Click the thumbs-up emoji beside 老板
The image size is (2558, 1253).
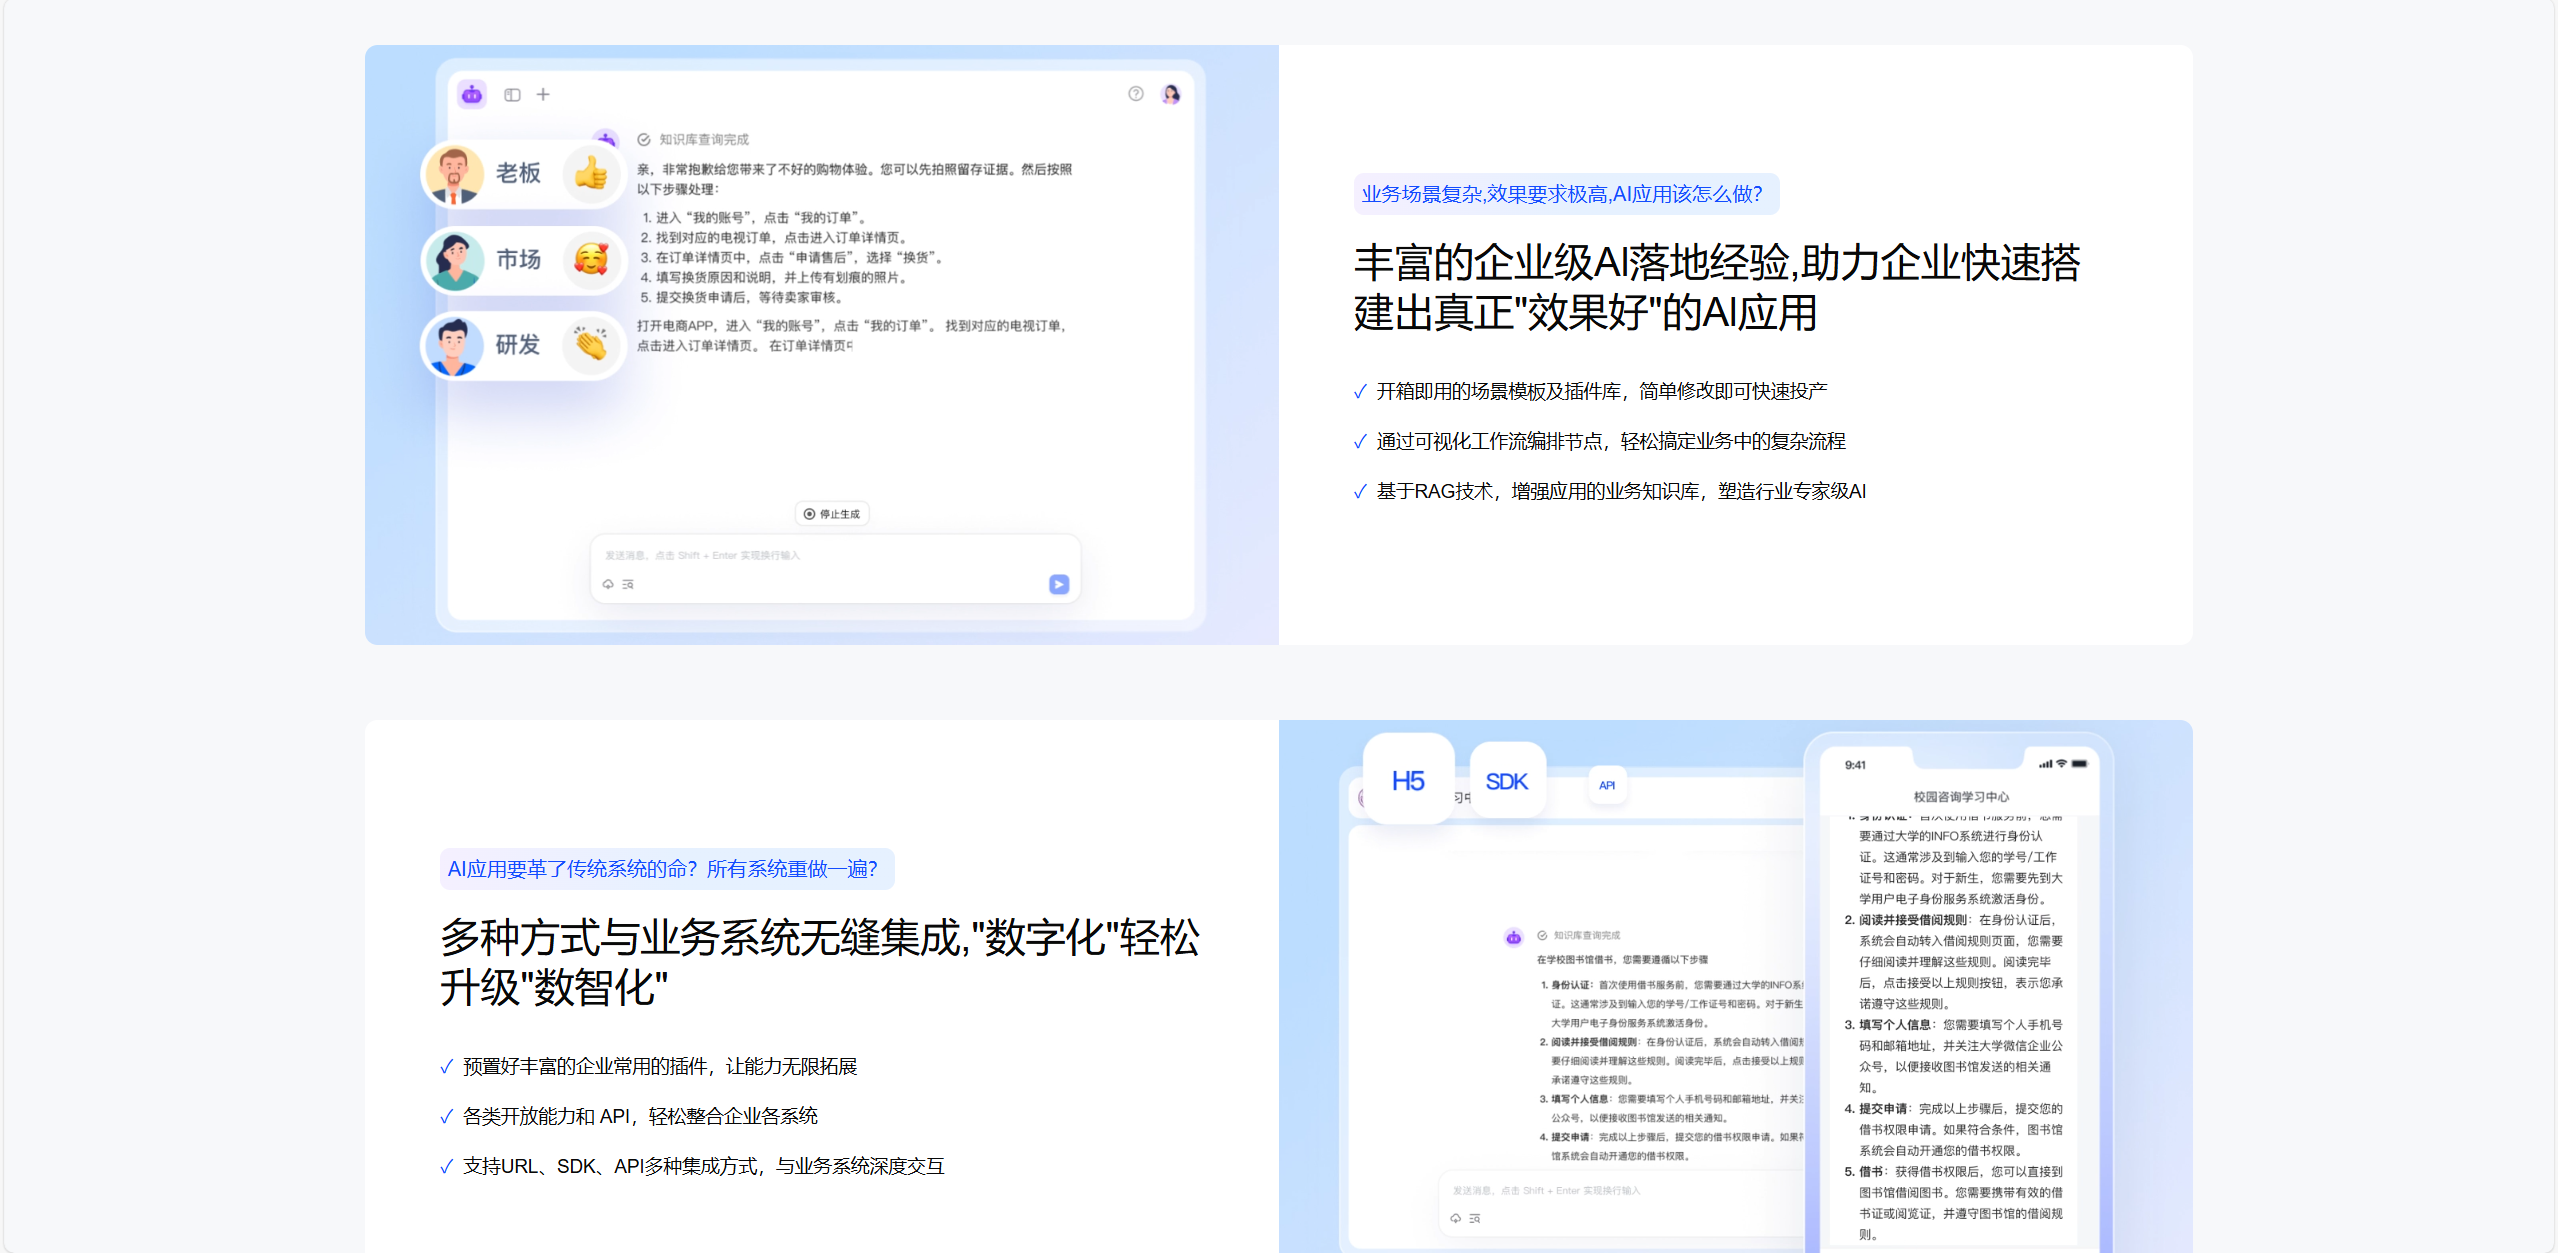point(591,174)
